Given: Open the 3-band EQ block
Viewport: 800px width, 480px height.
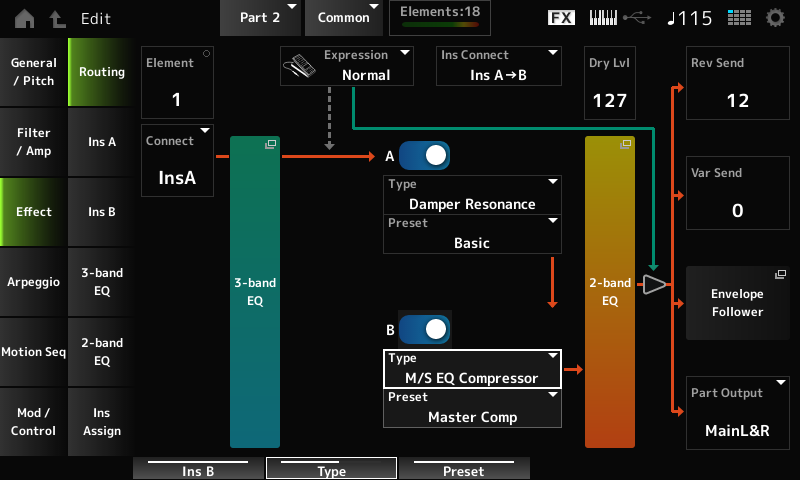Looking at the screenshot, I should pyautogui.click(x=255, y=291).
